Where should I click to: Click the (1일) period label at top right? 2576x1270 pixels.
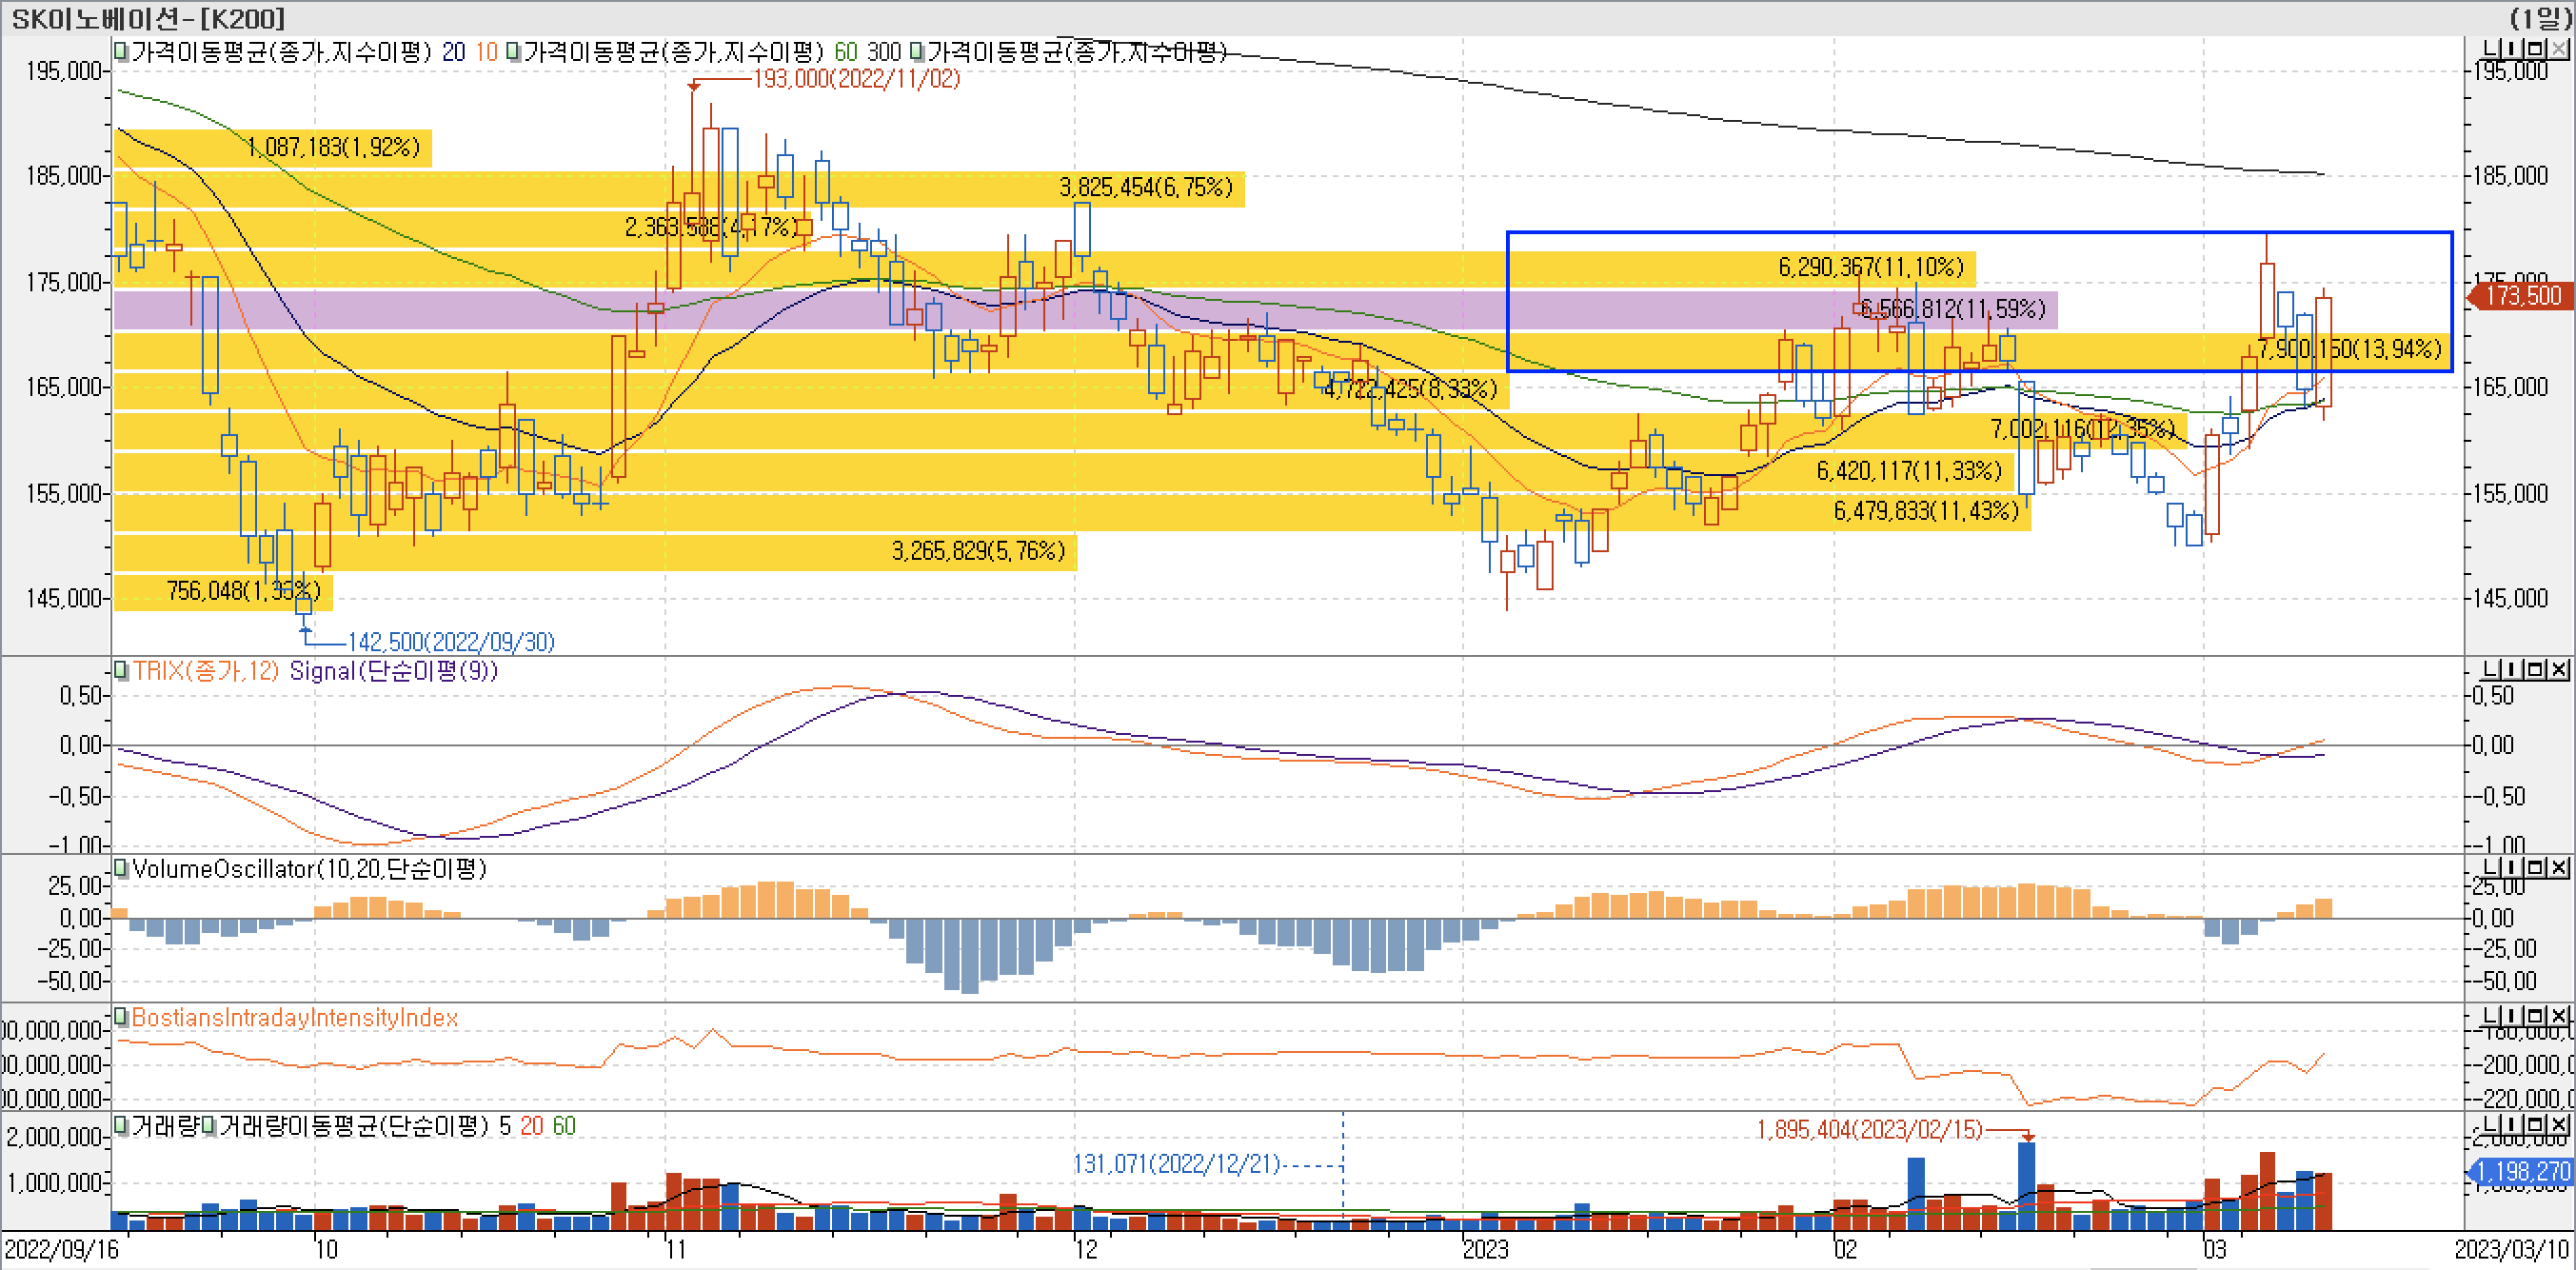tap(2540, 18)
